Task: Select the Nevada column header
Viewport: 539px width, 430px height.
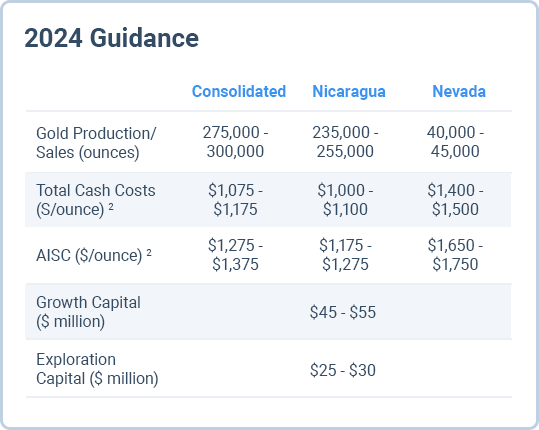Action: [x=459, y=91]
